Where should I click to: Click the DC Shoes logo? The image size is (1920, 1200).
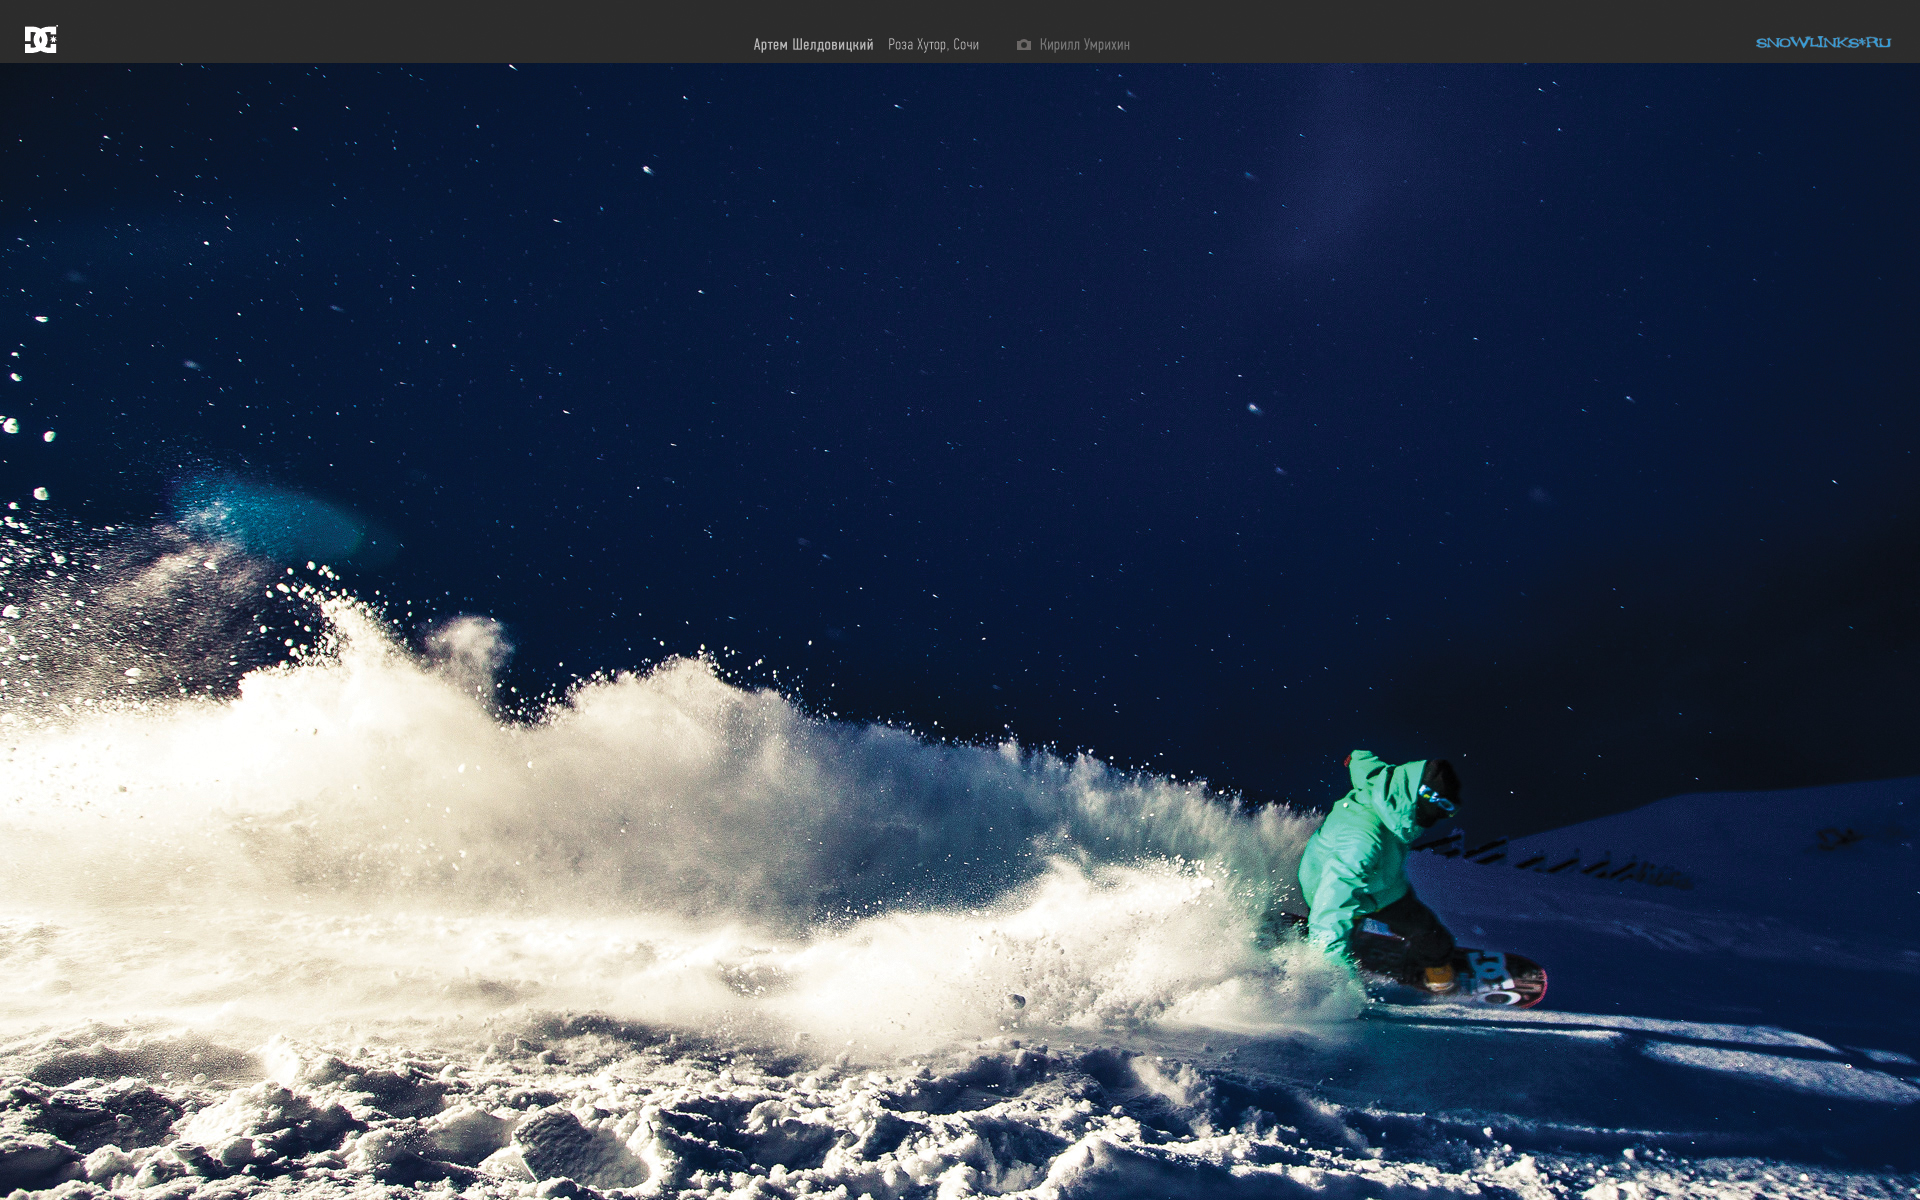click(x=41, y=40)
